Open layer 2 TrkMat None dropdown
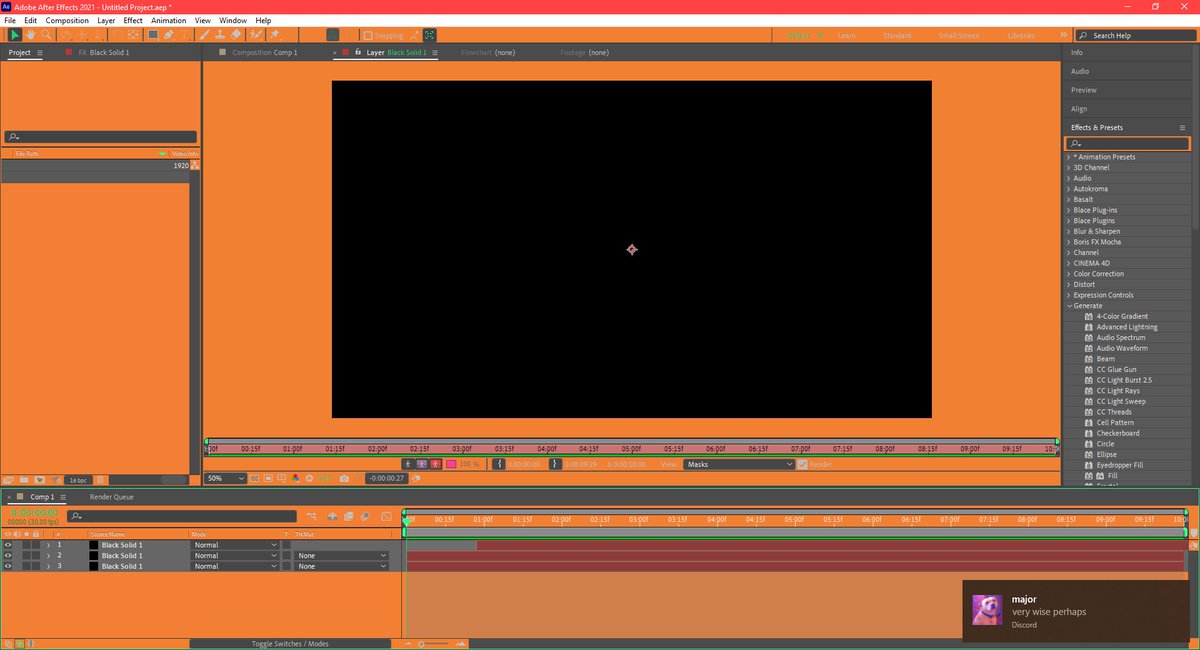Viewport: 1200px width, 650px height. pyautogui.click(x=341, y=556)
